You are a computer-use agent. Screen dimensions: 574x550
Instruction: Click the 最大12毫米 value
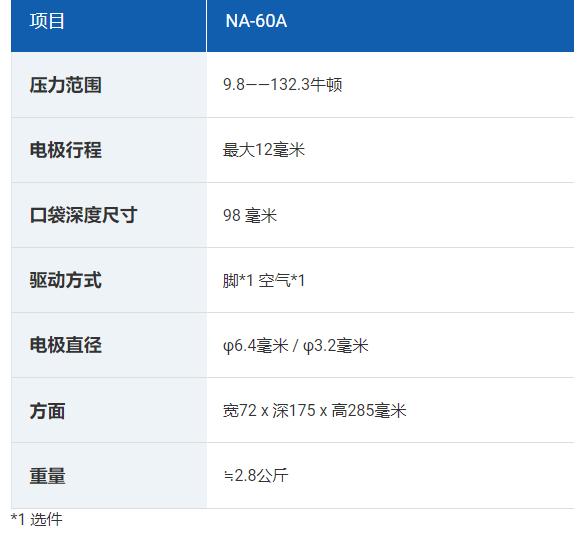[x=264, y=150]
